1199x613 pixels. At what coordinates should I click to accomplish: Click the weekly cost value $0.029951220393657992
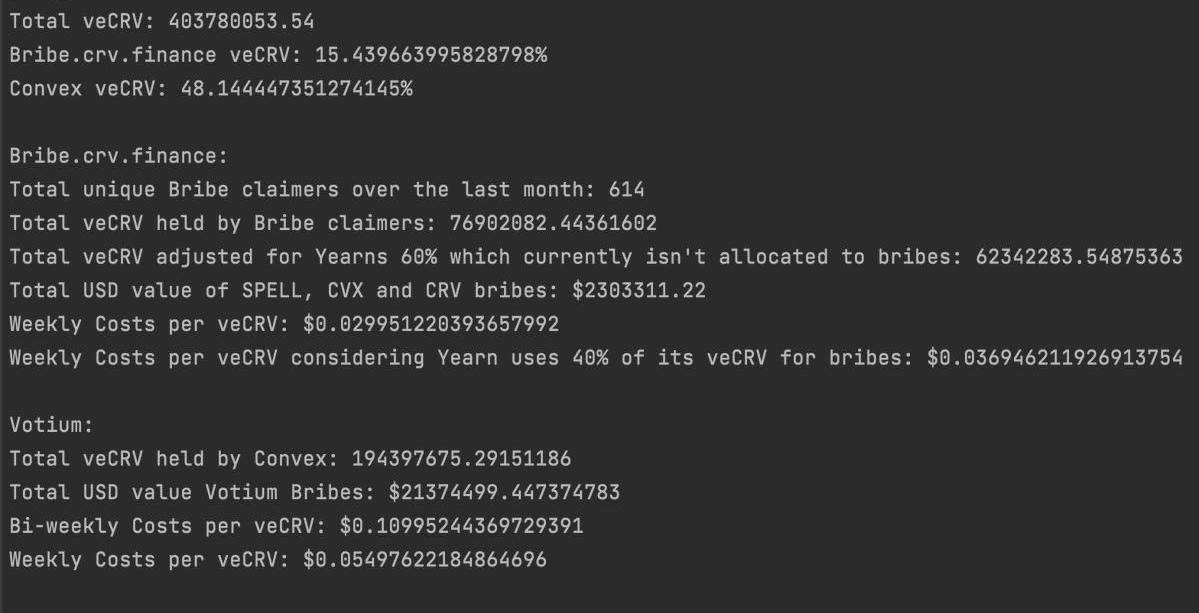(449, 324)
